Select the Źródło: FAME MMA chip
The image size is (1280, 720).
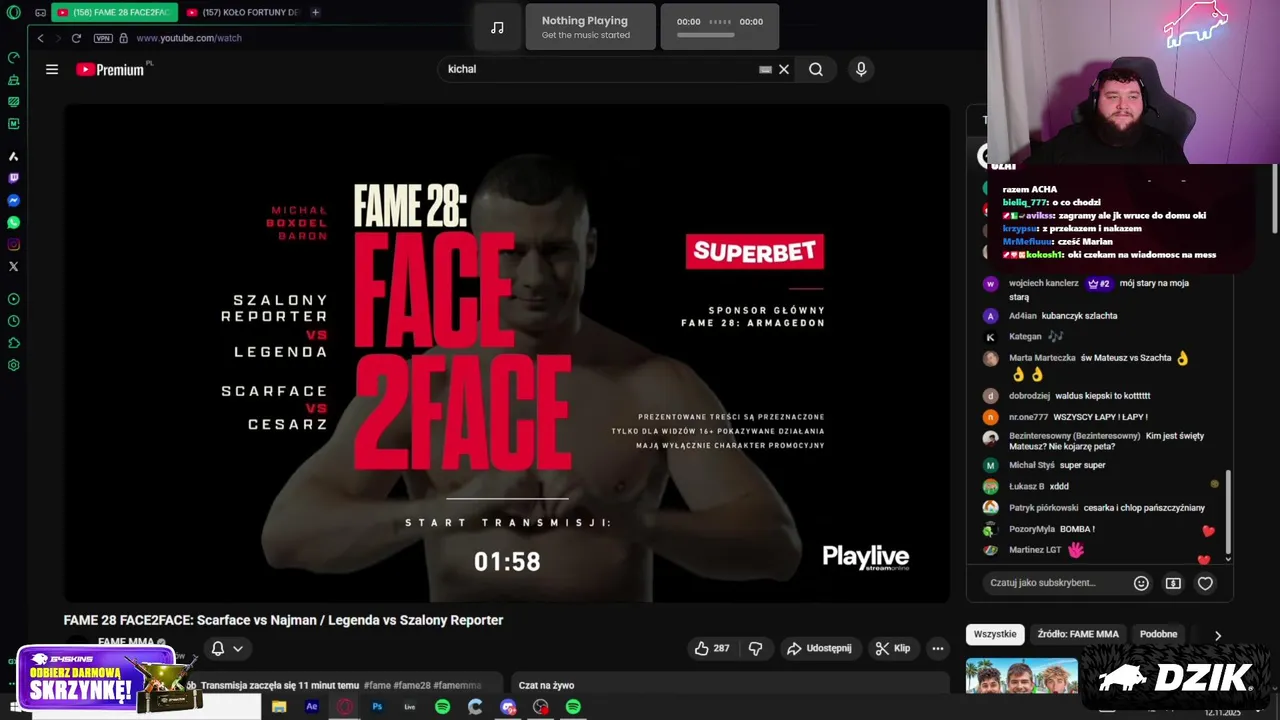[1078, 634]
